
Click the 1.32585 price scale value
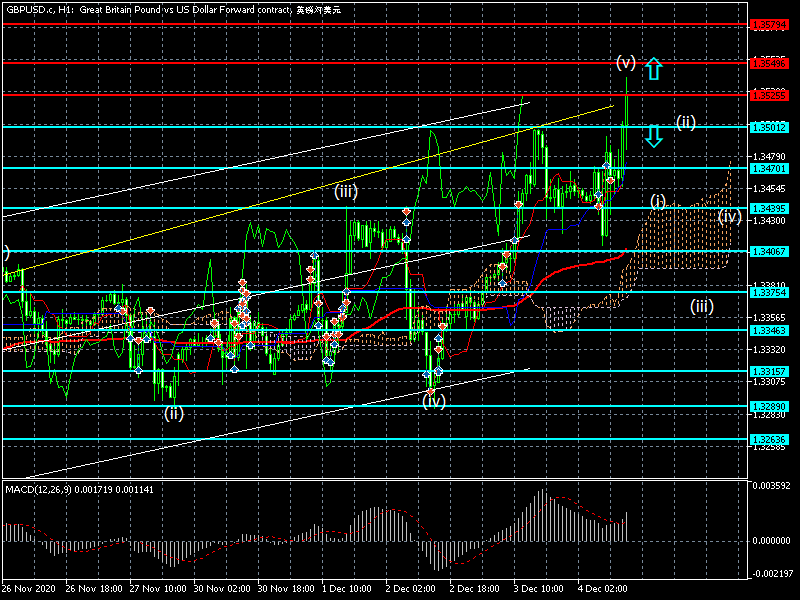coord(769,447)
